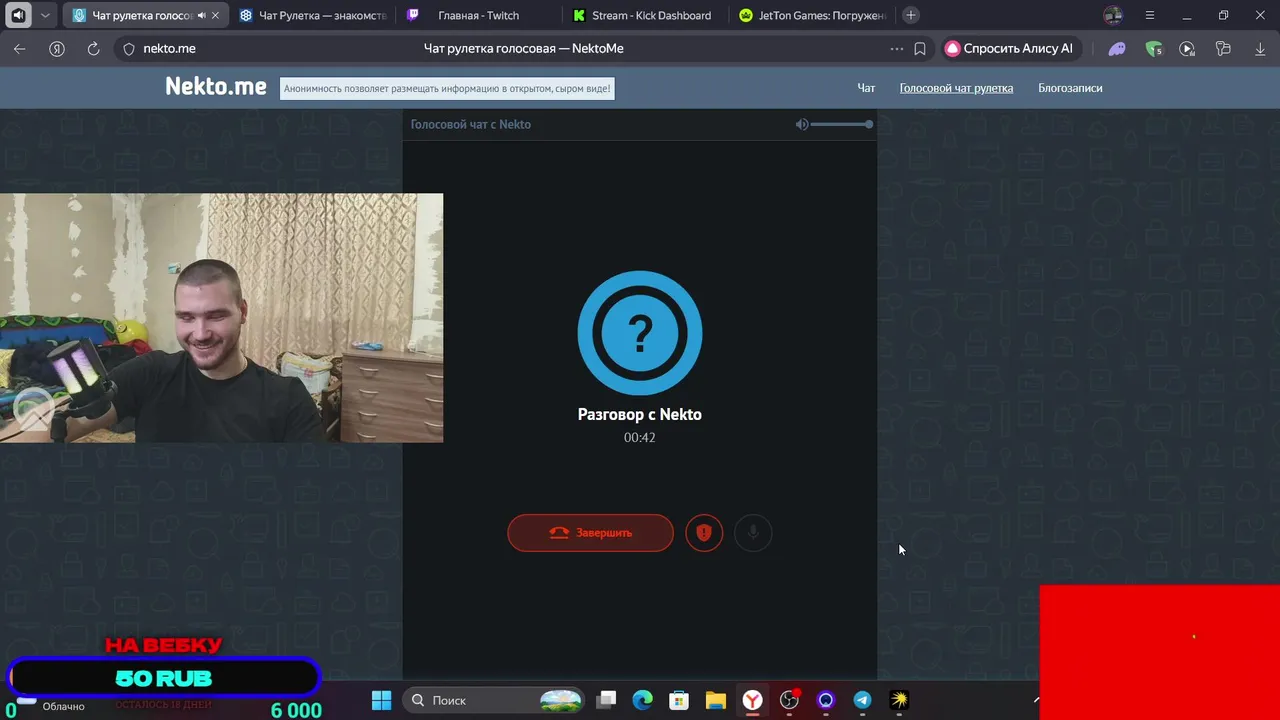Open Голосовой чат рулетка link
This screenshot has height=720, width=1280.
956,88
